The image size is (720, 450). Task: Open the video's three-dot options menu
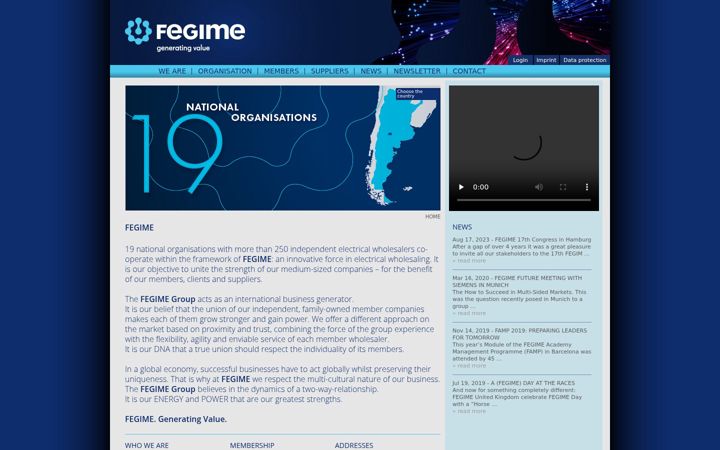(x=586, y=187)
